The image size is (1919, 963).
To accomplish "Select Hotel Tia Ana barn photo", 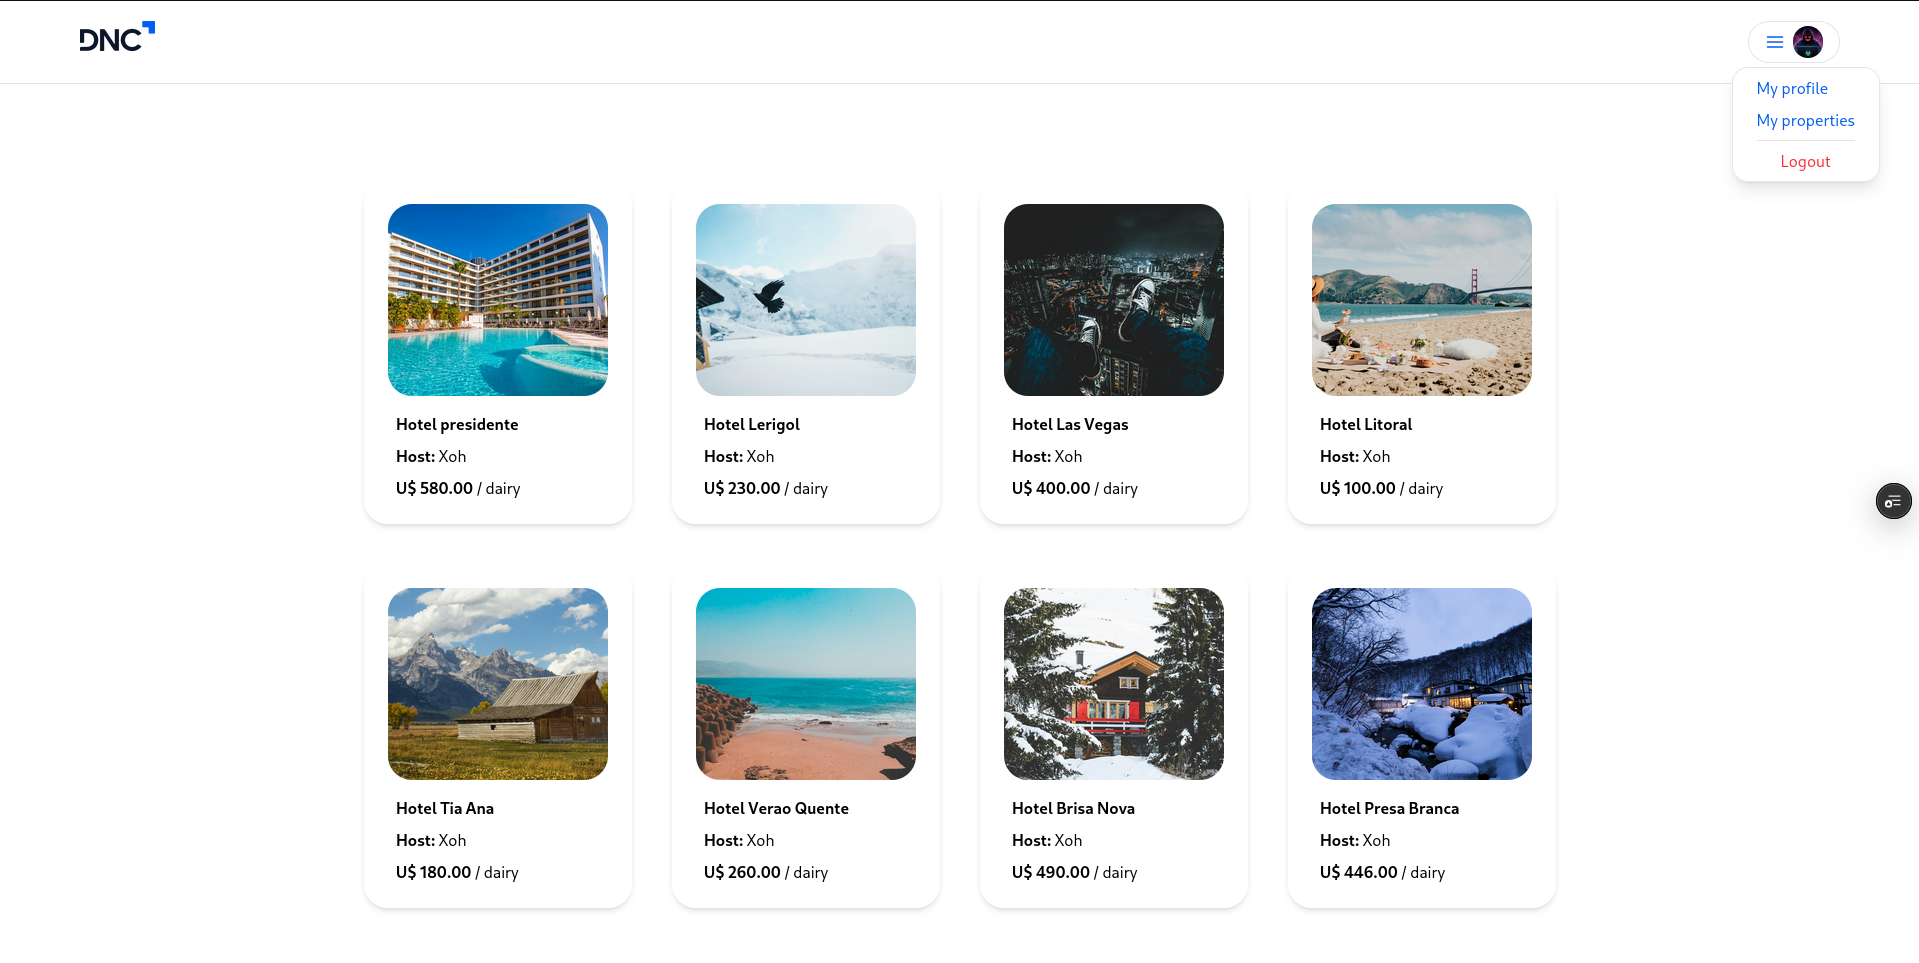I will 497,683.
